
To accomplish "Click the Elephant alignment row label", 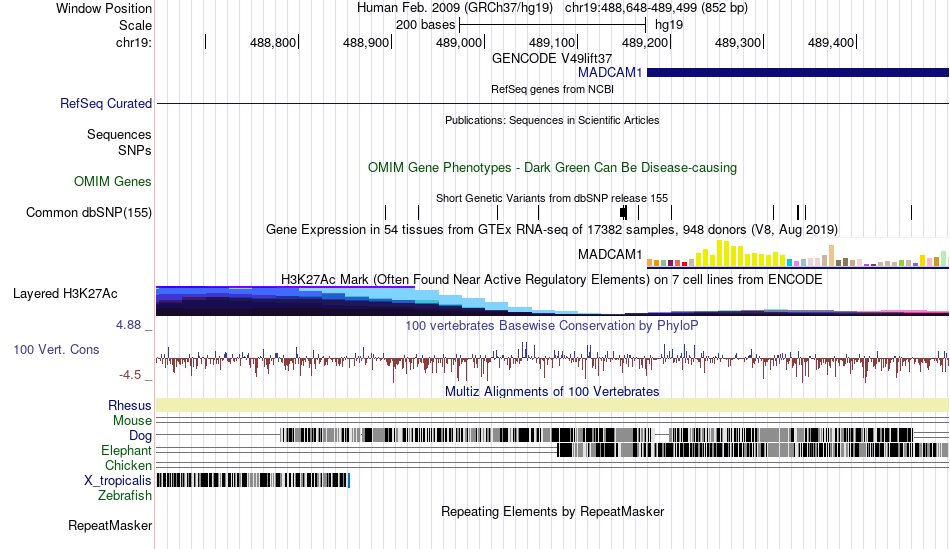I will click(127, 451).
